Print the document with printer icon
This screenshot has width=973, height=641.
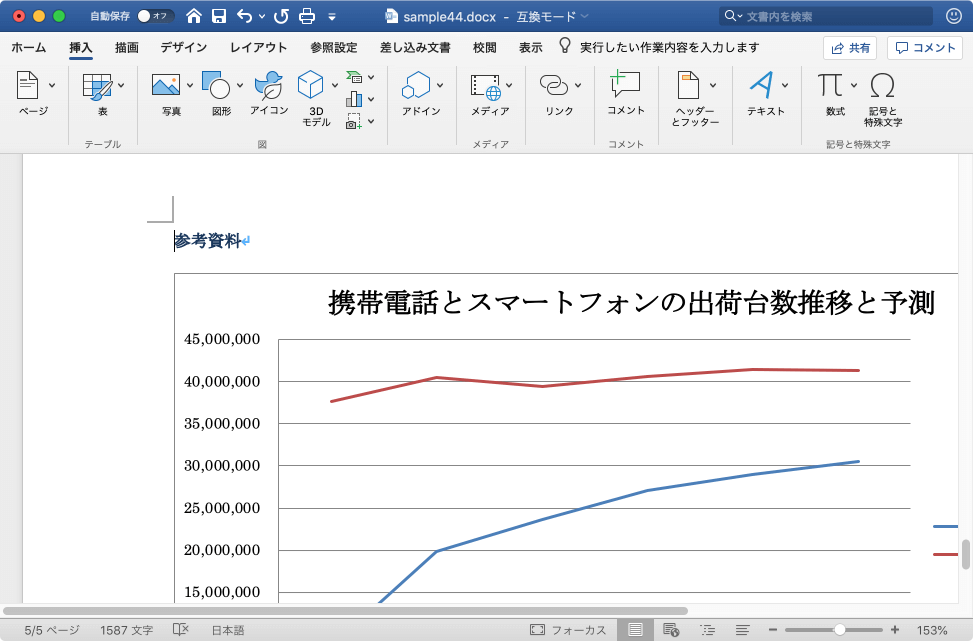tap(307, 16)
